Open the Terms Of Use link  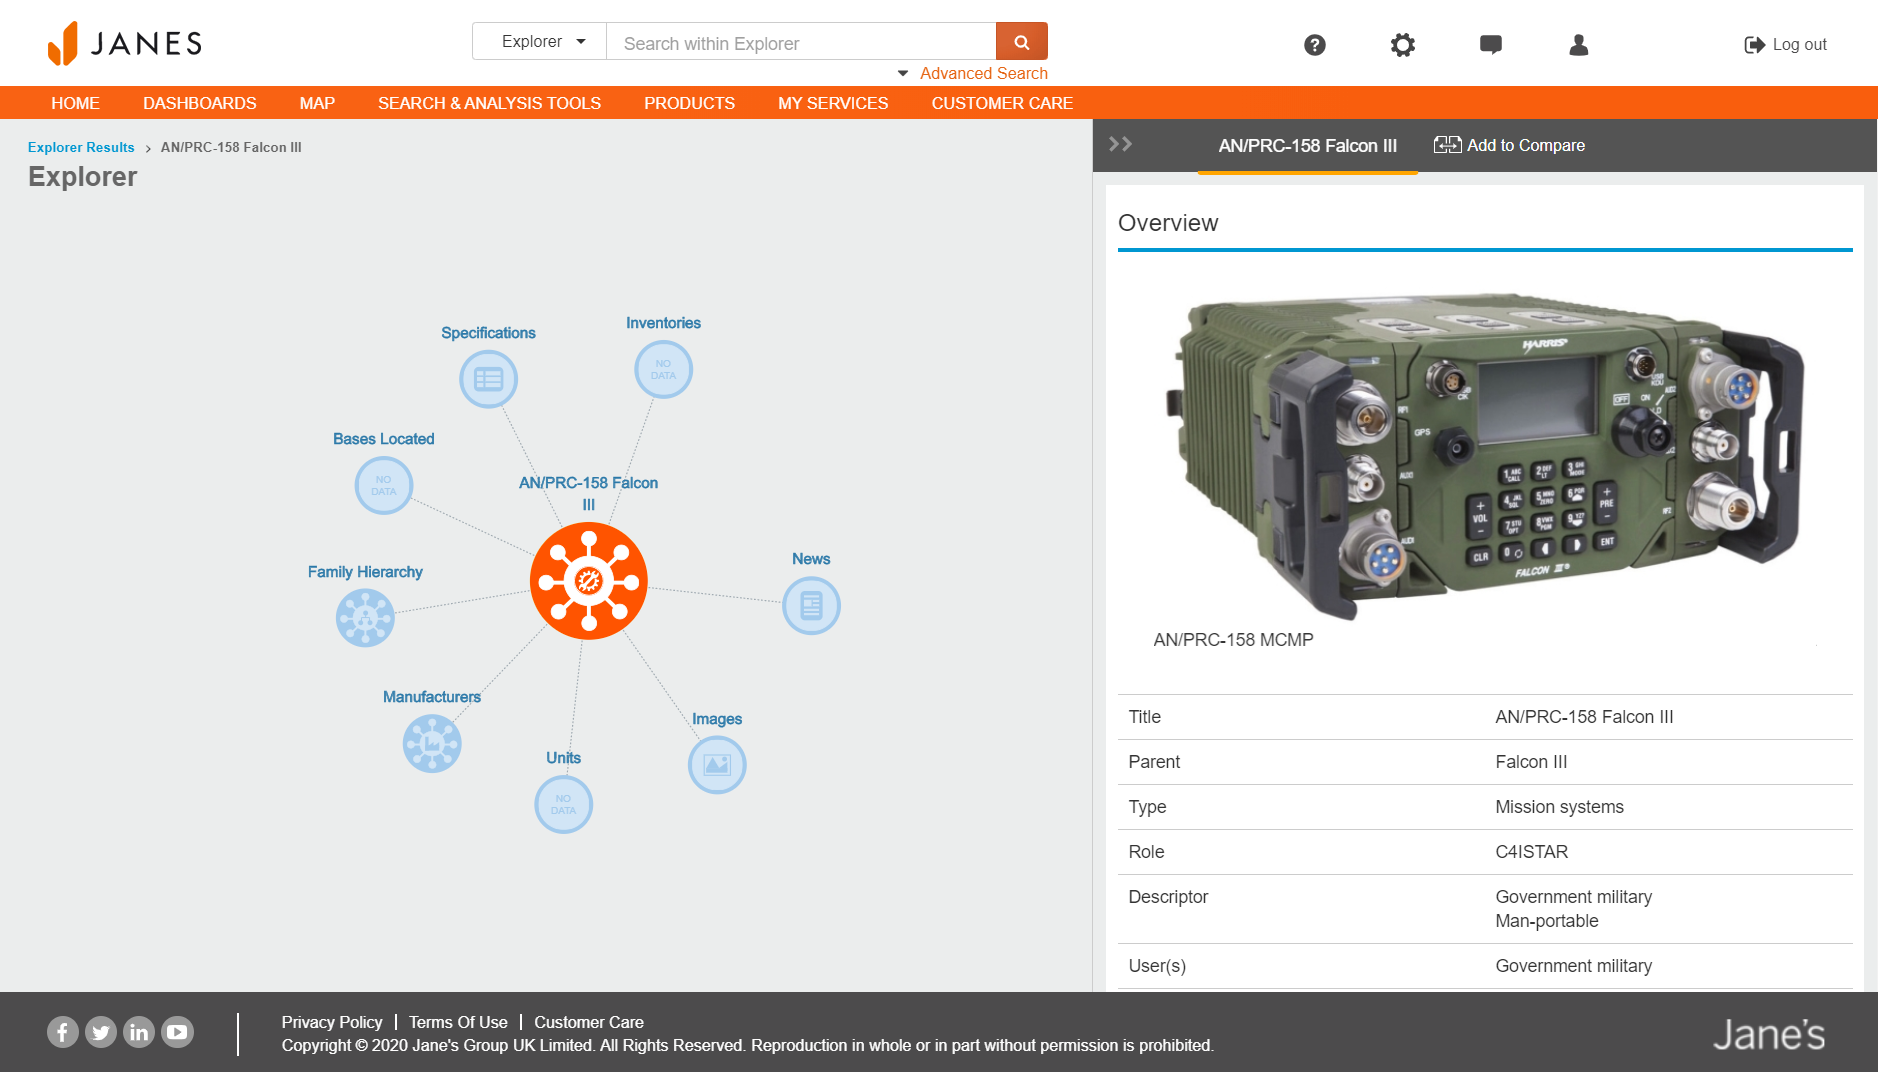(x=458, y=1022)
